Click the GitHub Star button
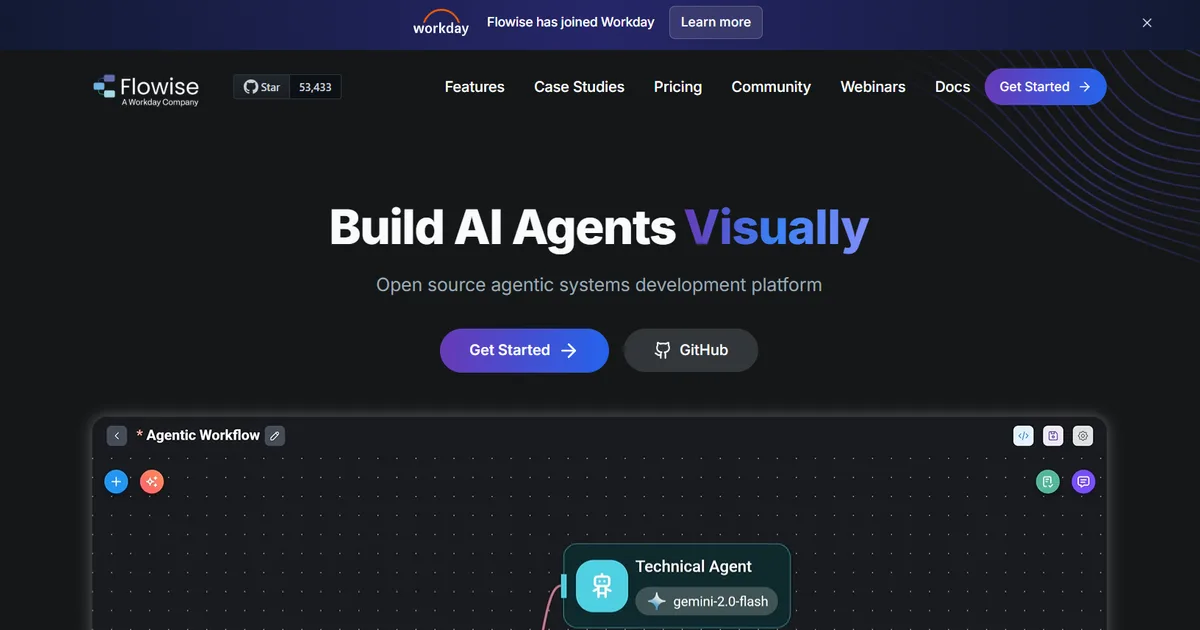Screen dimensions: 1200x630 click(262, 87)
